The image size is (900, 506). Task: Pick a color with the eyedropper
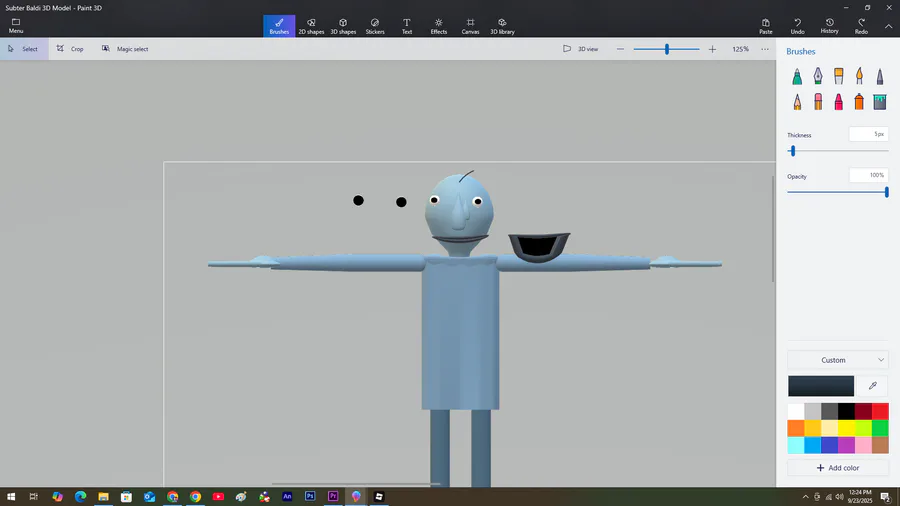point(872,386)
